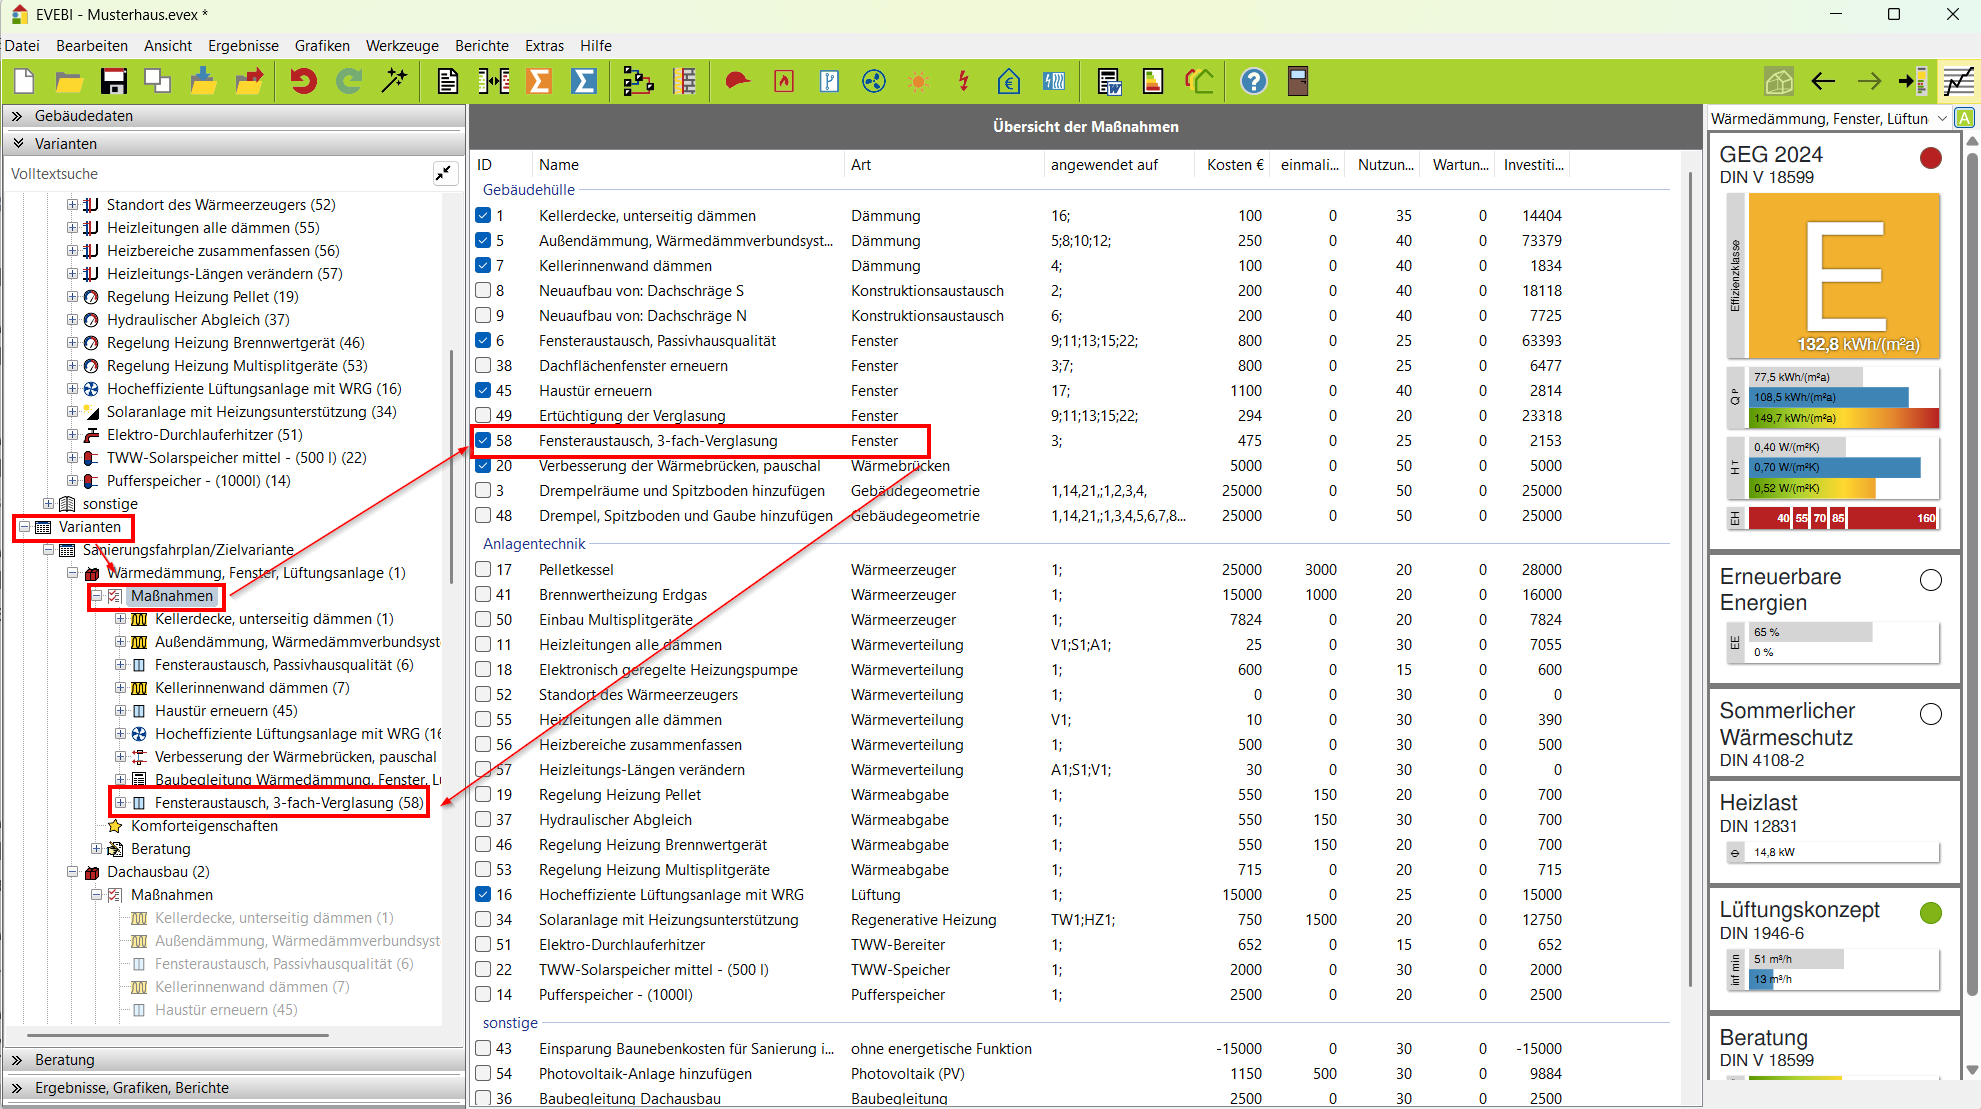
Task: Sort by the Kosten € column header
Action: 1234,165
